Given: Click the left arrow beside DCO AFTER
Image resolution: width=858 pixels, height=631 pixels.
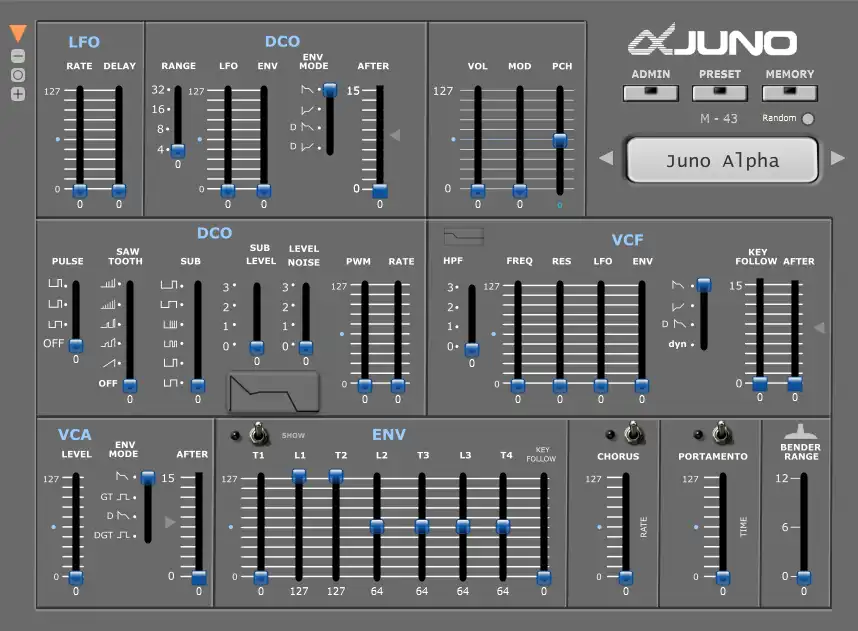Looking at the screenshot, I should tap(395, 135).
